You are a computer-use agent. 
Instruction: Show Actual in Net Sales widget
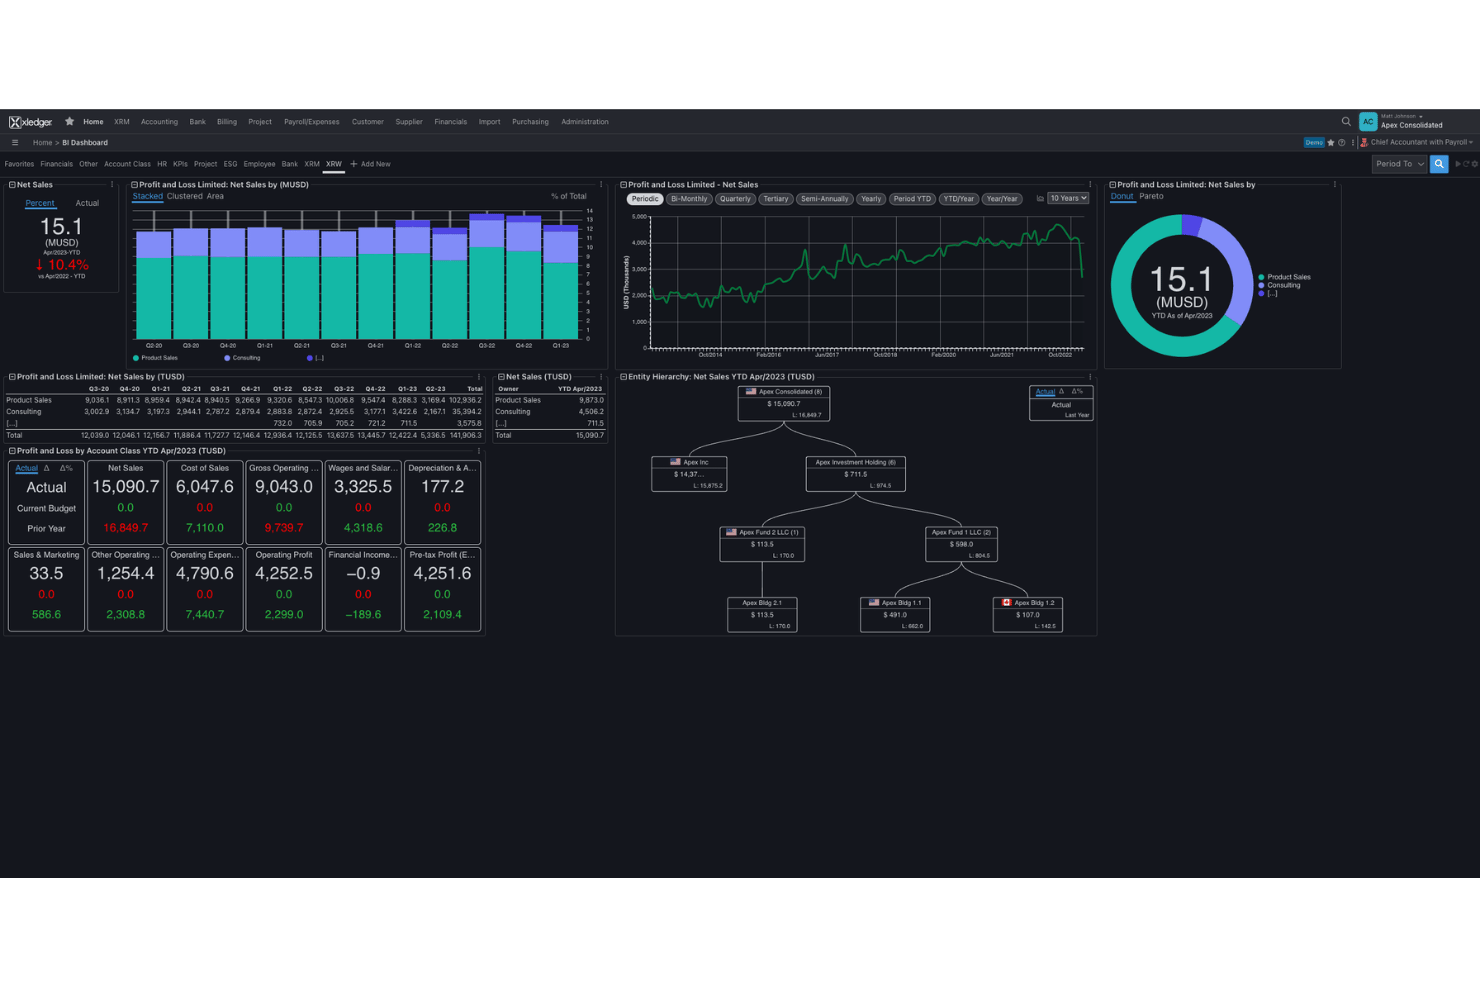coord(88,204)
